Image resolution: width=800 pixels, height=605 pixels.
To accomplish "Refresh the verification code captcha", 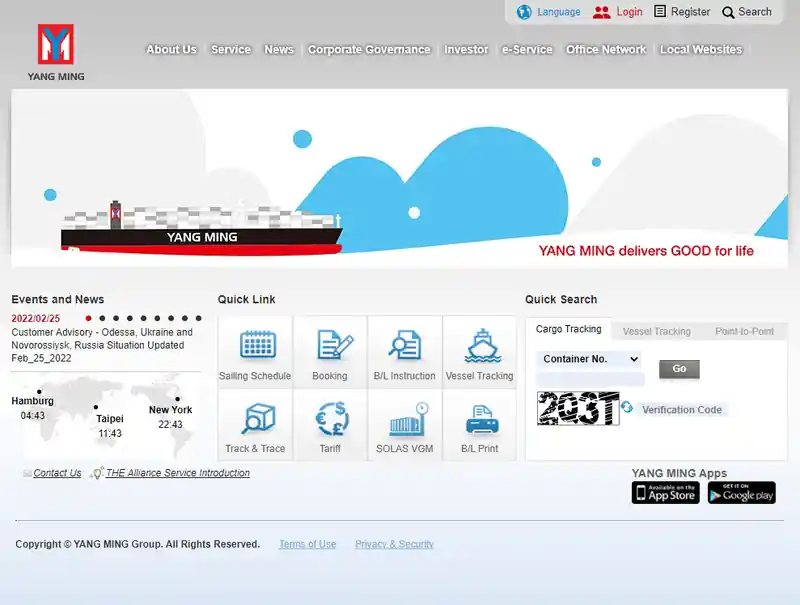I will coord(627,407).
